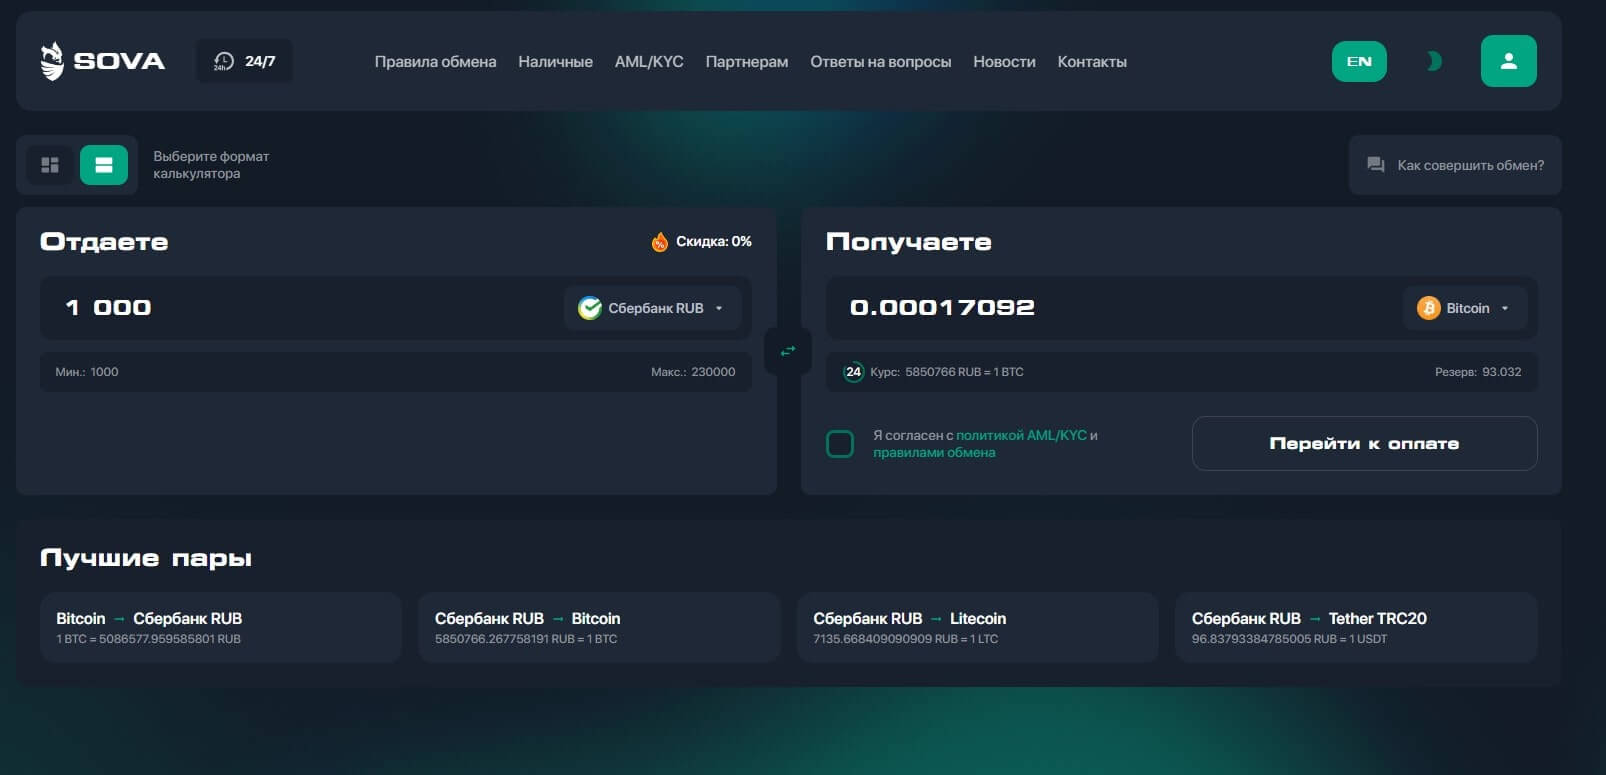This screenshot has width=1606, height=775.
Task: Check the AML/KYC agreement checkbox
Action: tap(840, 443)
